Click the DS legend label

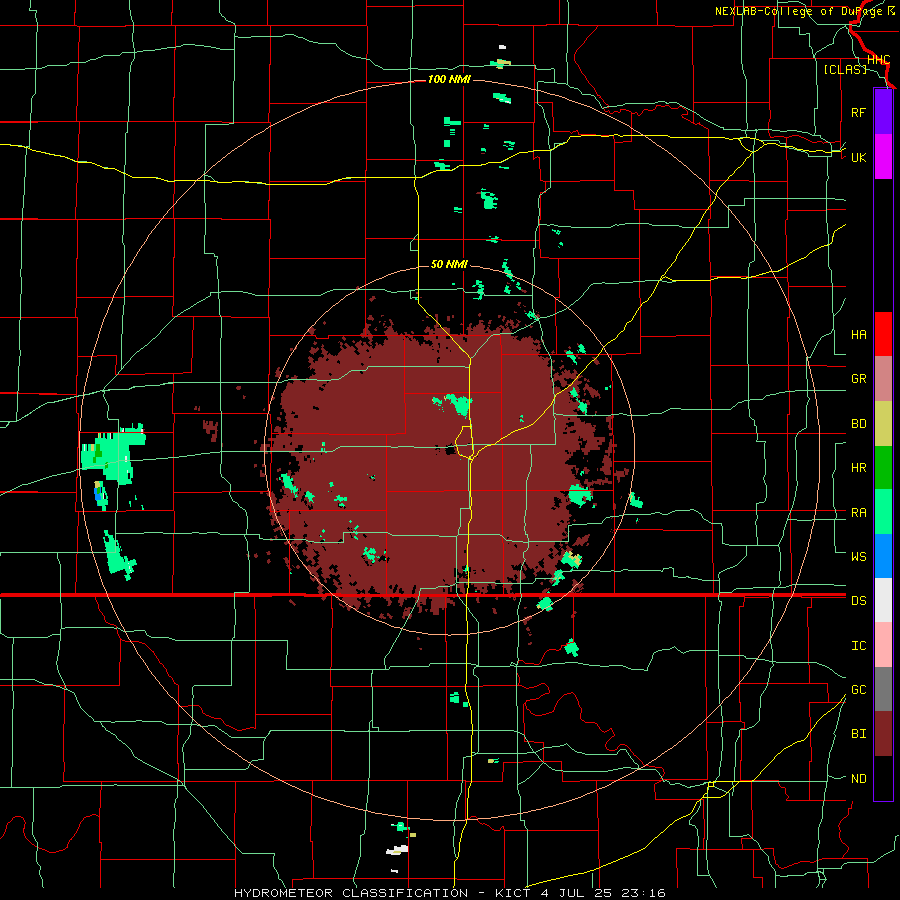(x=858, y=601)
